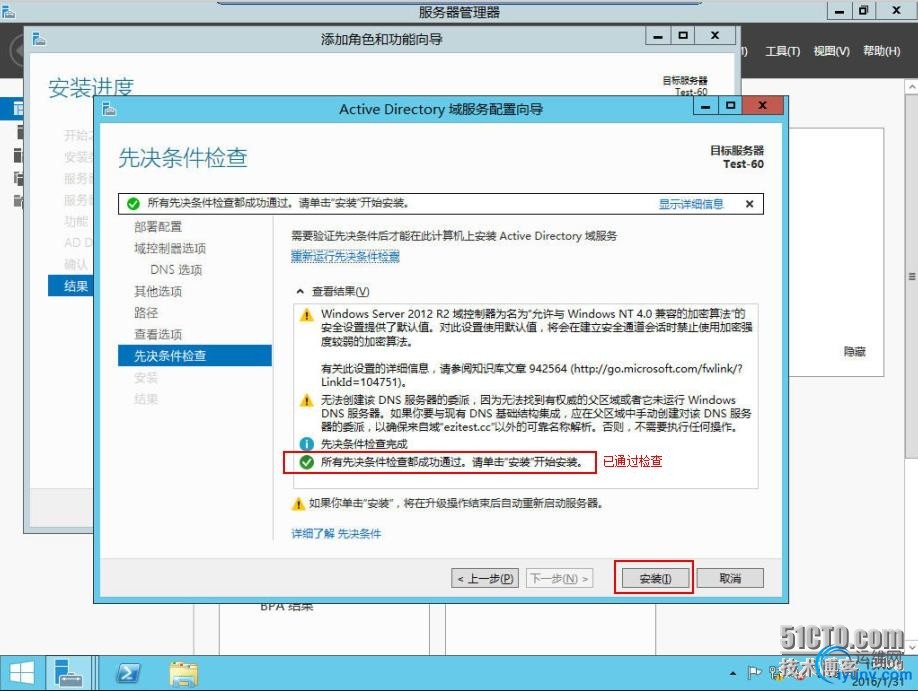
Task: Click target server name Test-60 in AD wizard
Action: (x=743, y=164)
